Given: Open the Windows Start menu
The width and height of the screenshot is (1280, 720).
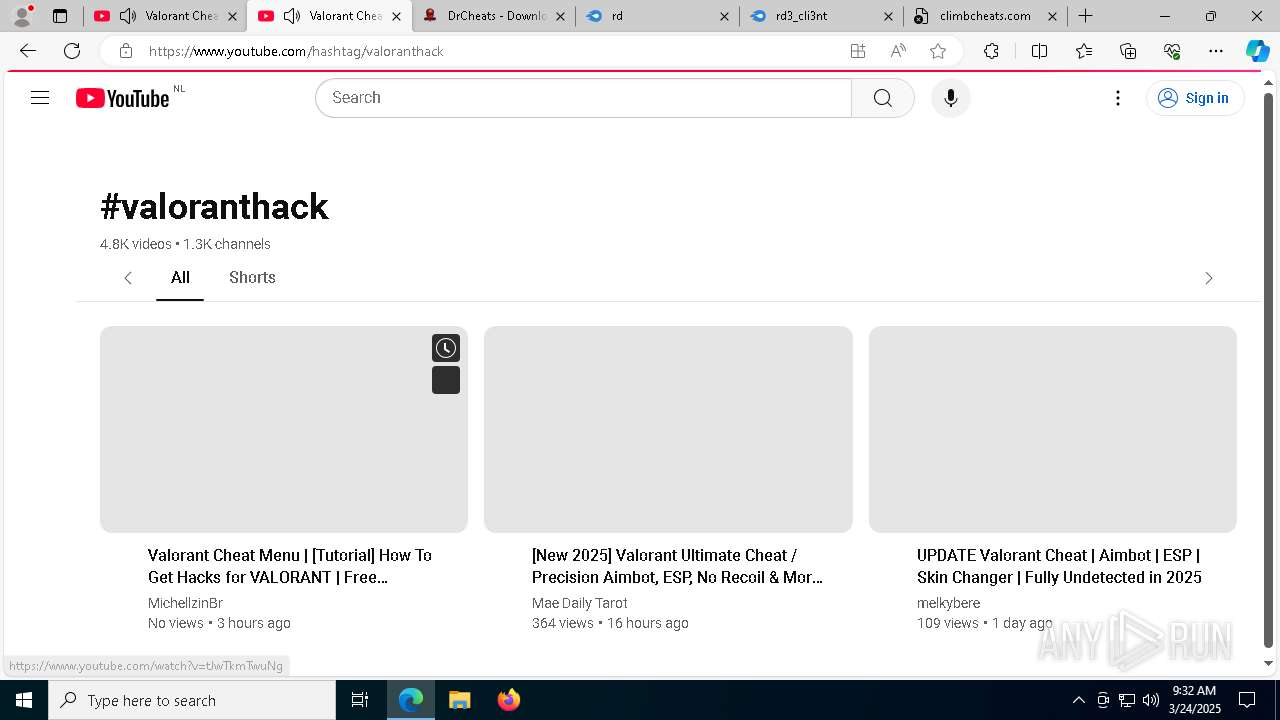Looking at the screenshot, I should coord(24,700).
